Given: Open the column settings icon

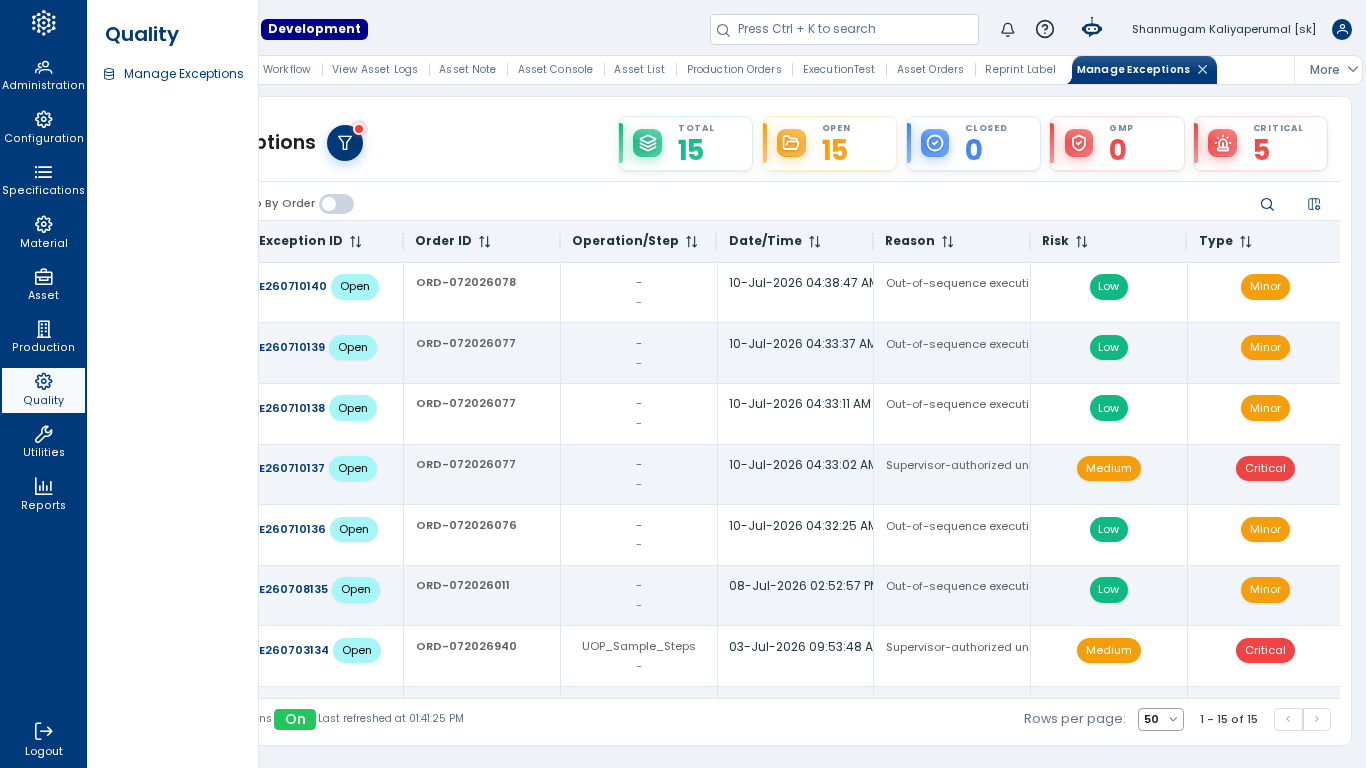Looking at the screenshot, I should tap(1314, 204).
